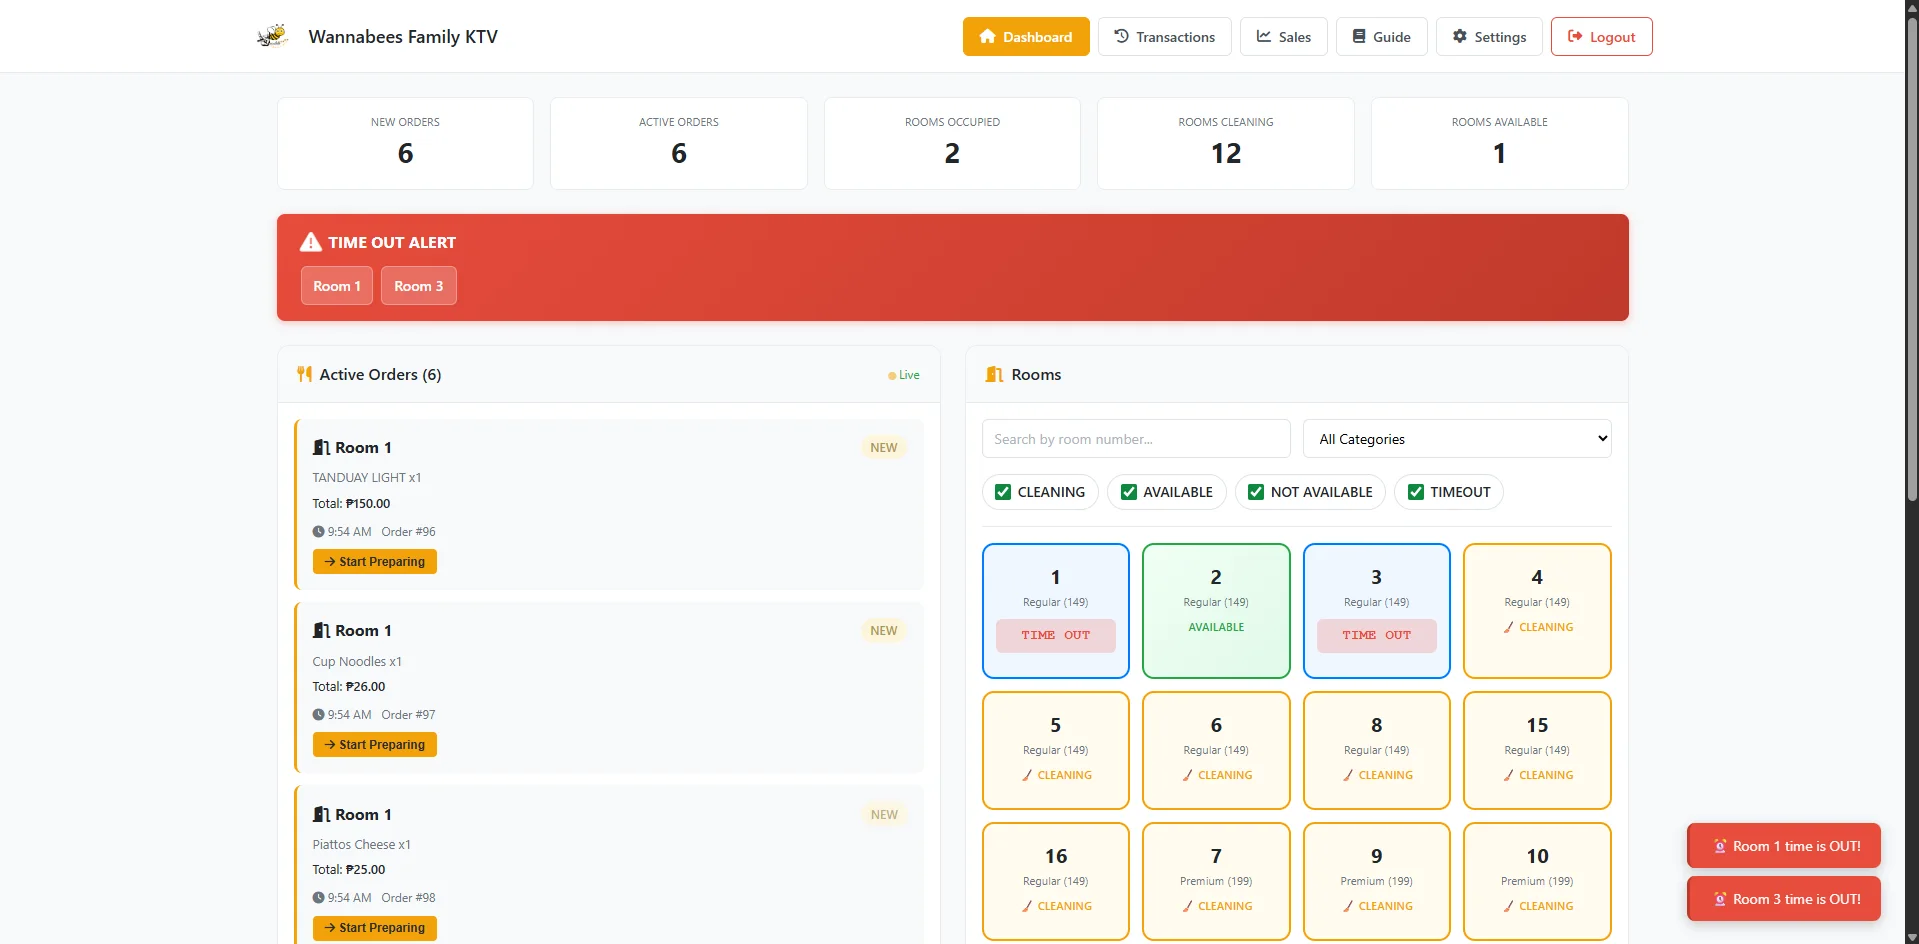1919x944 pixels.
Task: Click the utensils icon beside Active Orders
Action: pos(304,374)
